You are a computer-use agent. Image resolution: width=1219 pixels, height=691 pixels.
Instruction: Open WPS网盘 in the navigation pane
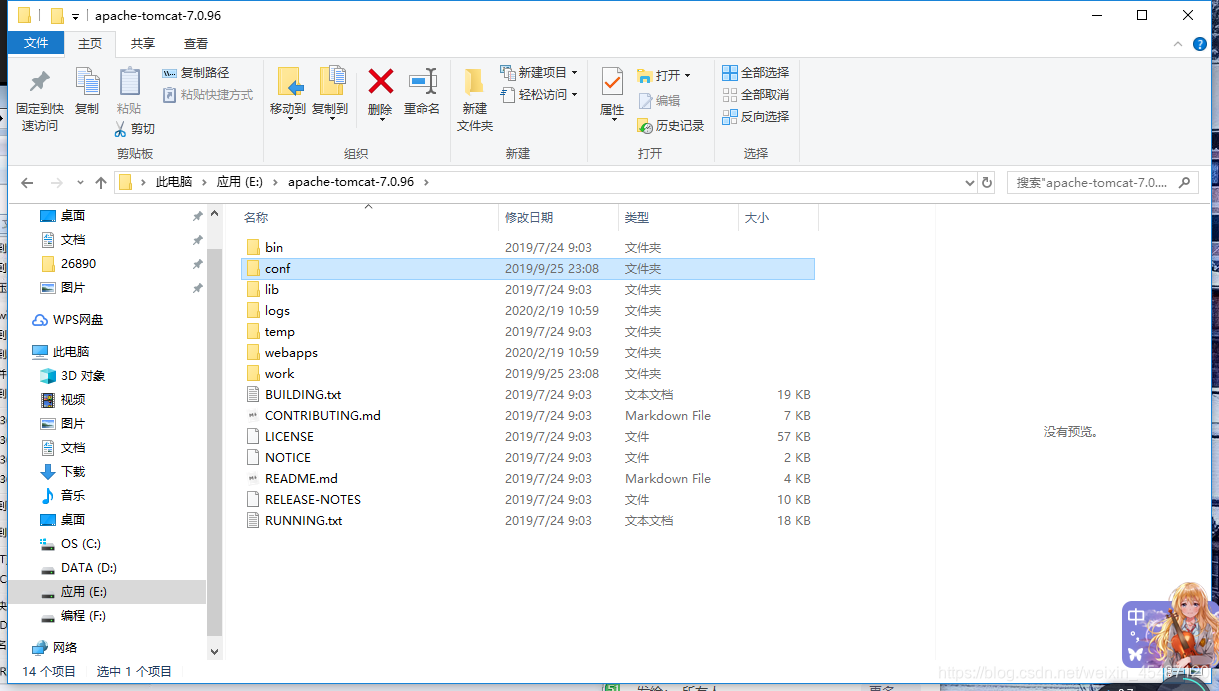(x=78, y=320)
